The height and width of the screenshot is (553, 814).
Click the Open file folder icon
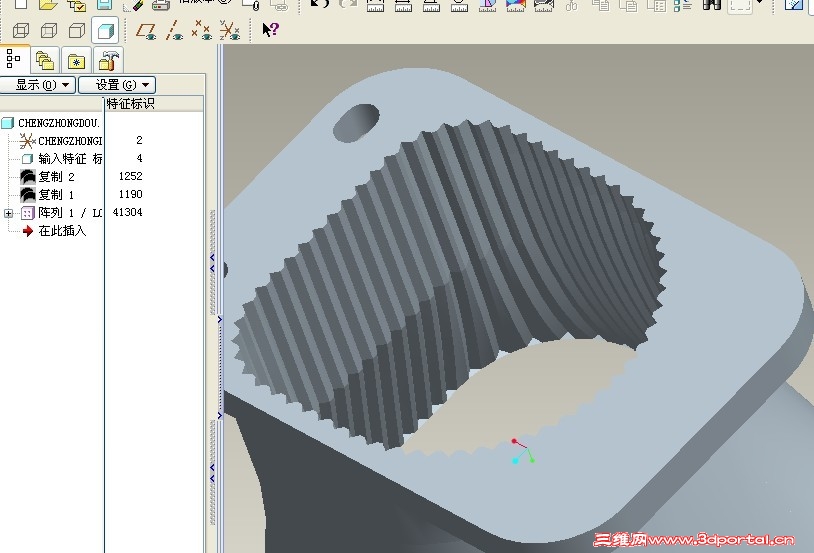tap(48, 5)
